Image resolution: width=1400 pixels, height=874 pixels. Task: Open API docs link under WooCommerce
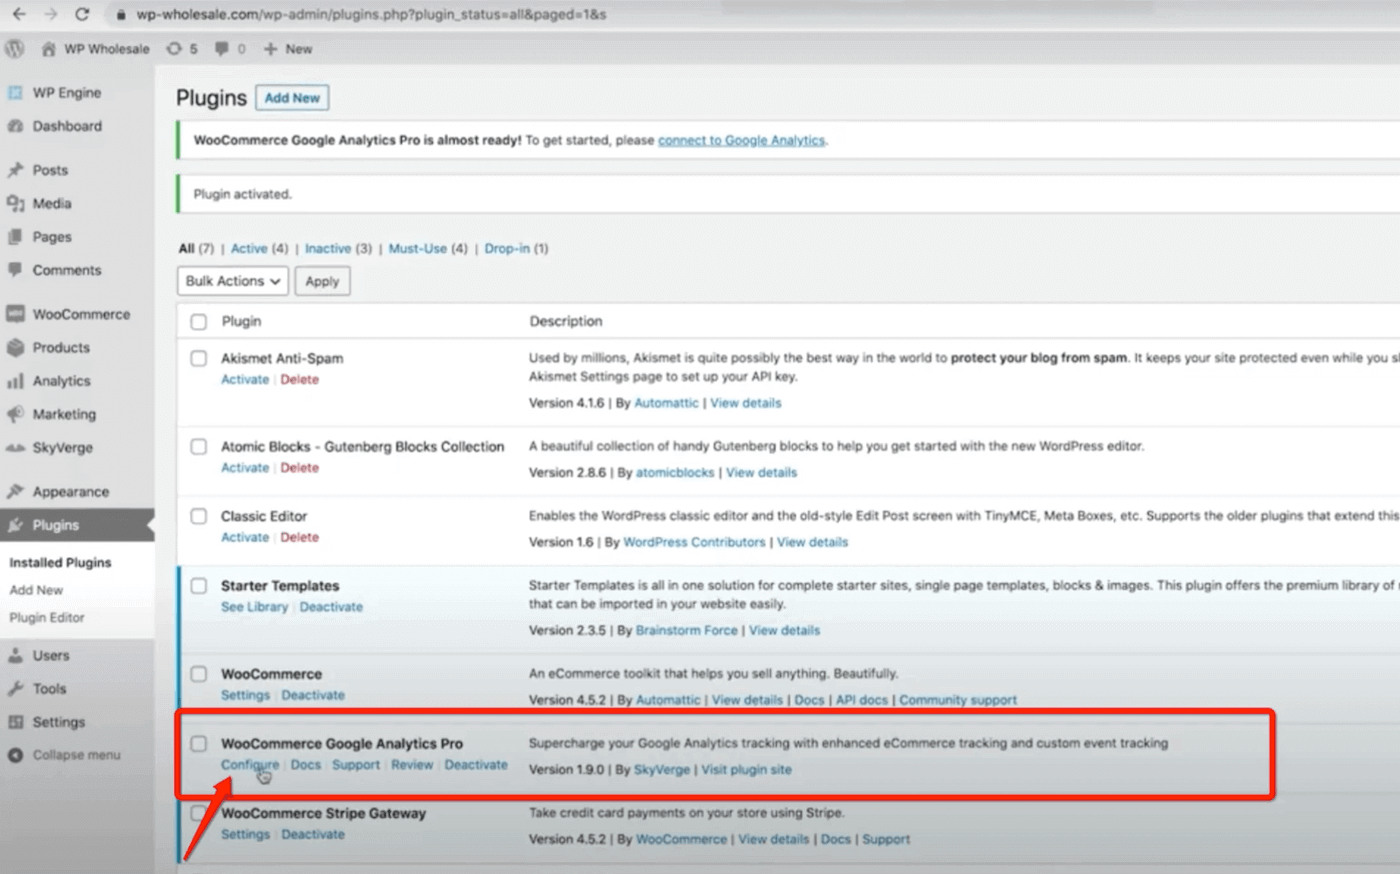coord(862,700)
